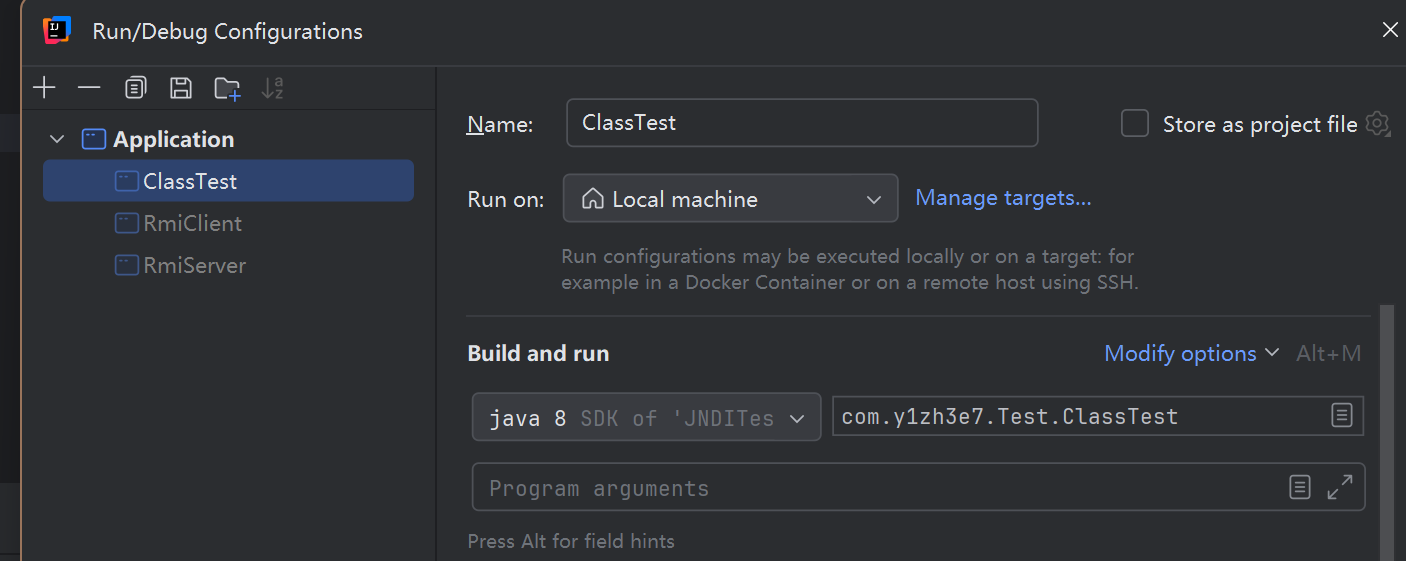Click the Save Configuration floppy disk icon
The image size is (1406, 561).
[181, 88]
